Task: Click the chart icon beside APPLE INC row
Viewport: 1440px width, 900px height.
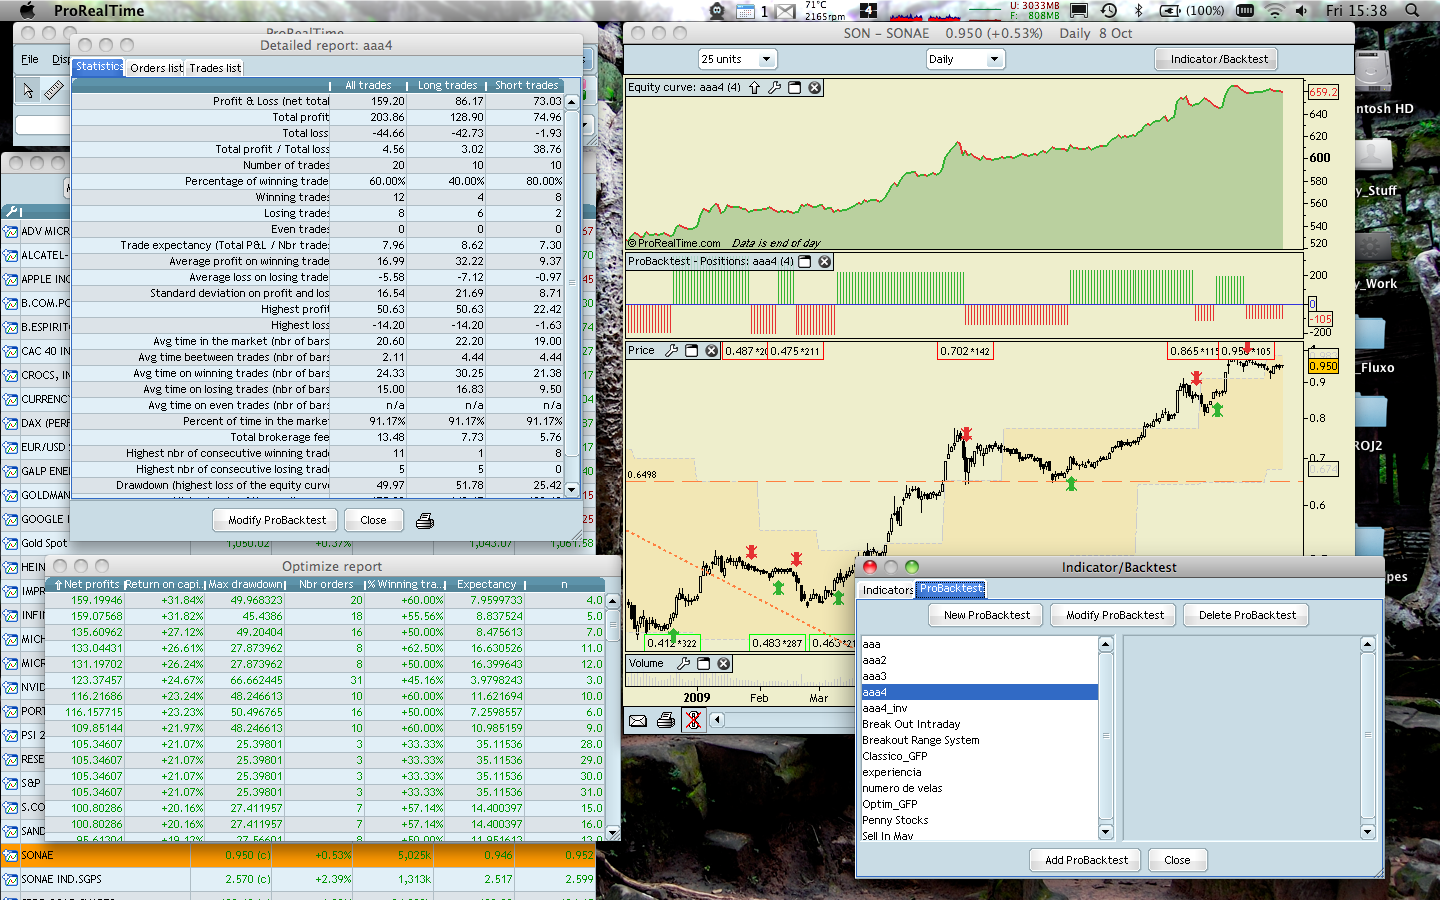Action: (x=11, y=280)
